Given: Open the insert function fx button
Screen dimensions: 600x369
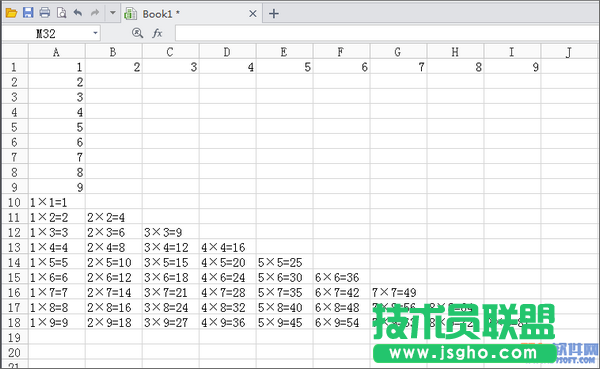Looking at the screenshot, I should tap(157, 33).
